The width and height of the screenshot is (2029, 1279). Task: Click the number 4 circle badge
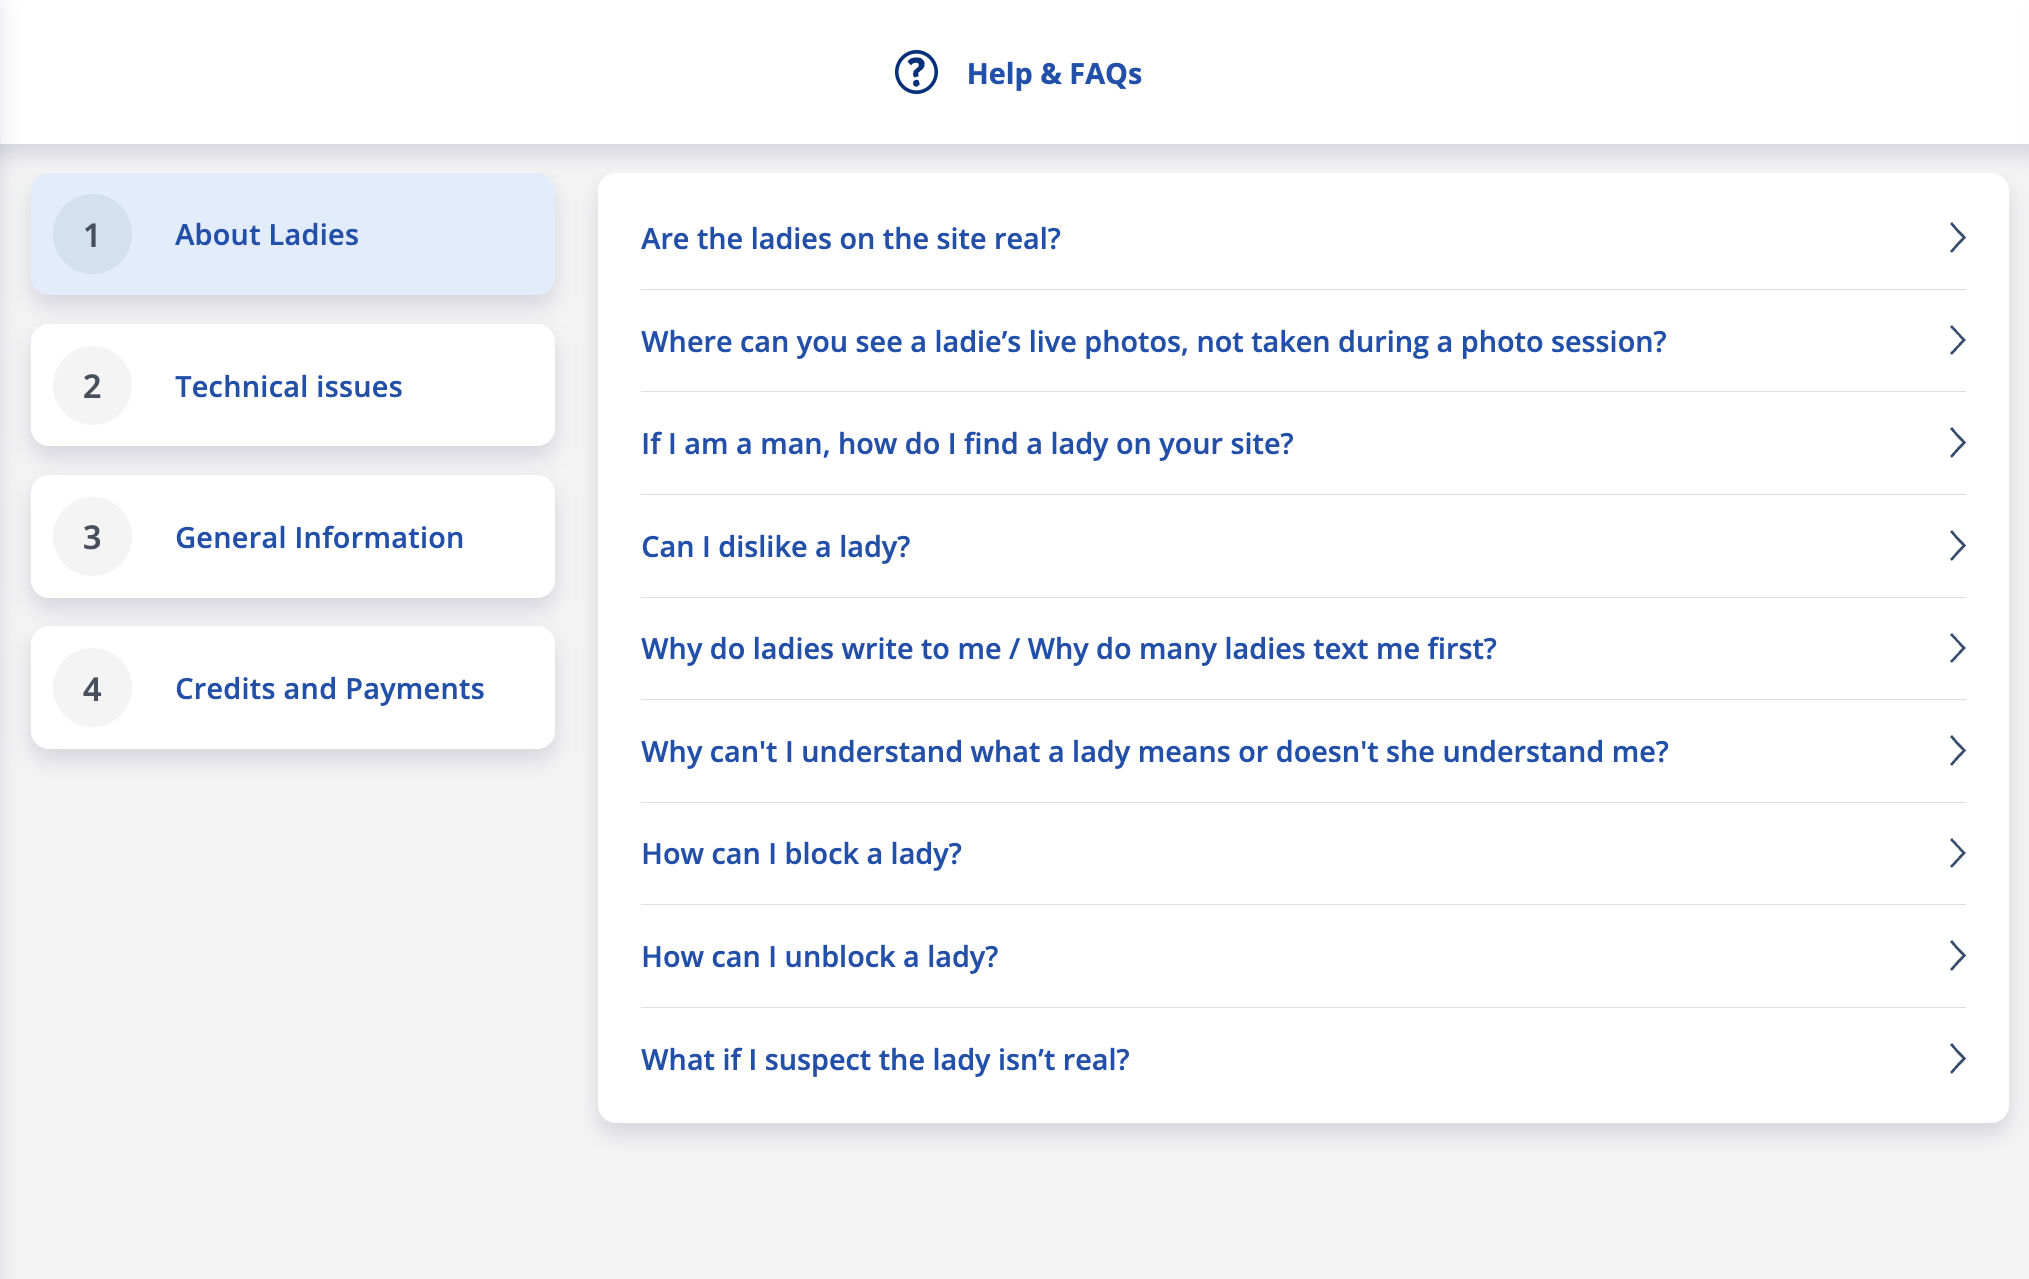click(92, 688)
